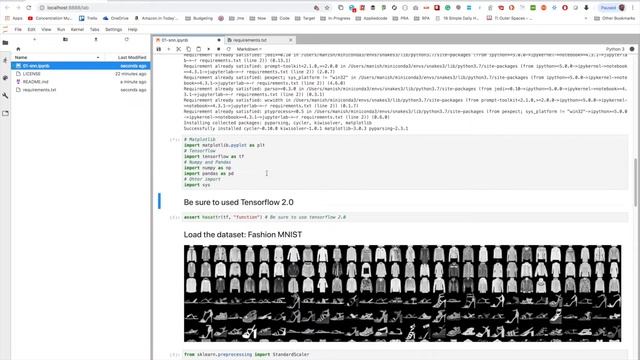Select requirements.txt in the file browser list

81,90
